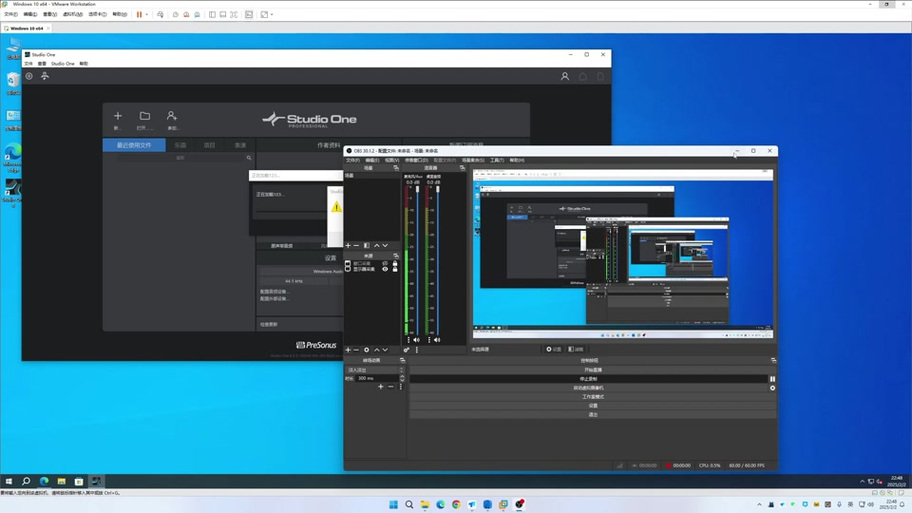Move scene up using Scenes panel arrow
This screenshot has height=513, width=912.
click(x=376, y=245)
